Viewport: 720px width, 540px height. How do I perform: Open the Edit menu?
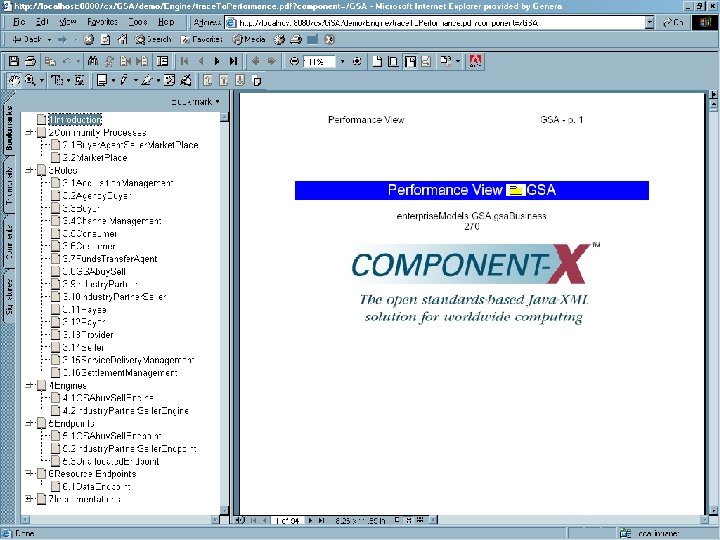click(42, 22)
